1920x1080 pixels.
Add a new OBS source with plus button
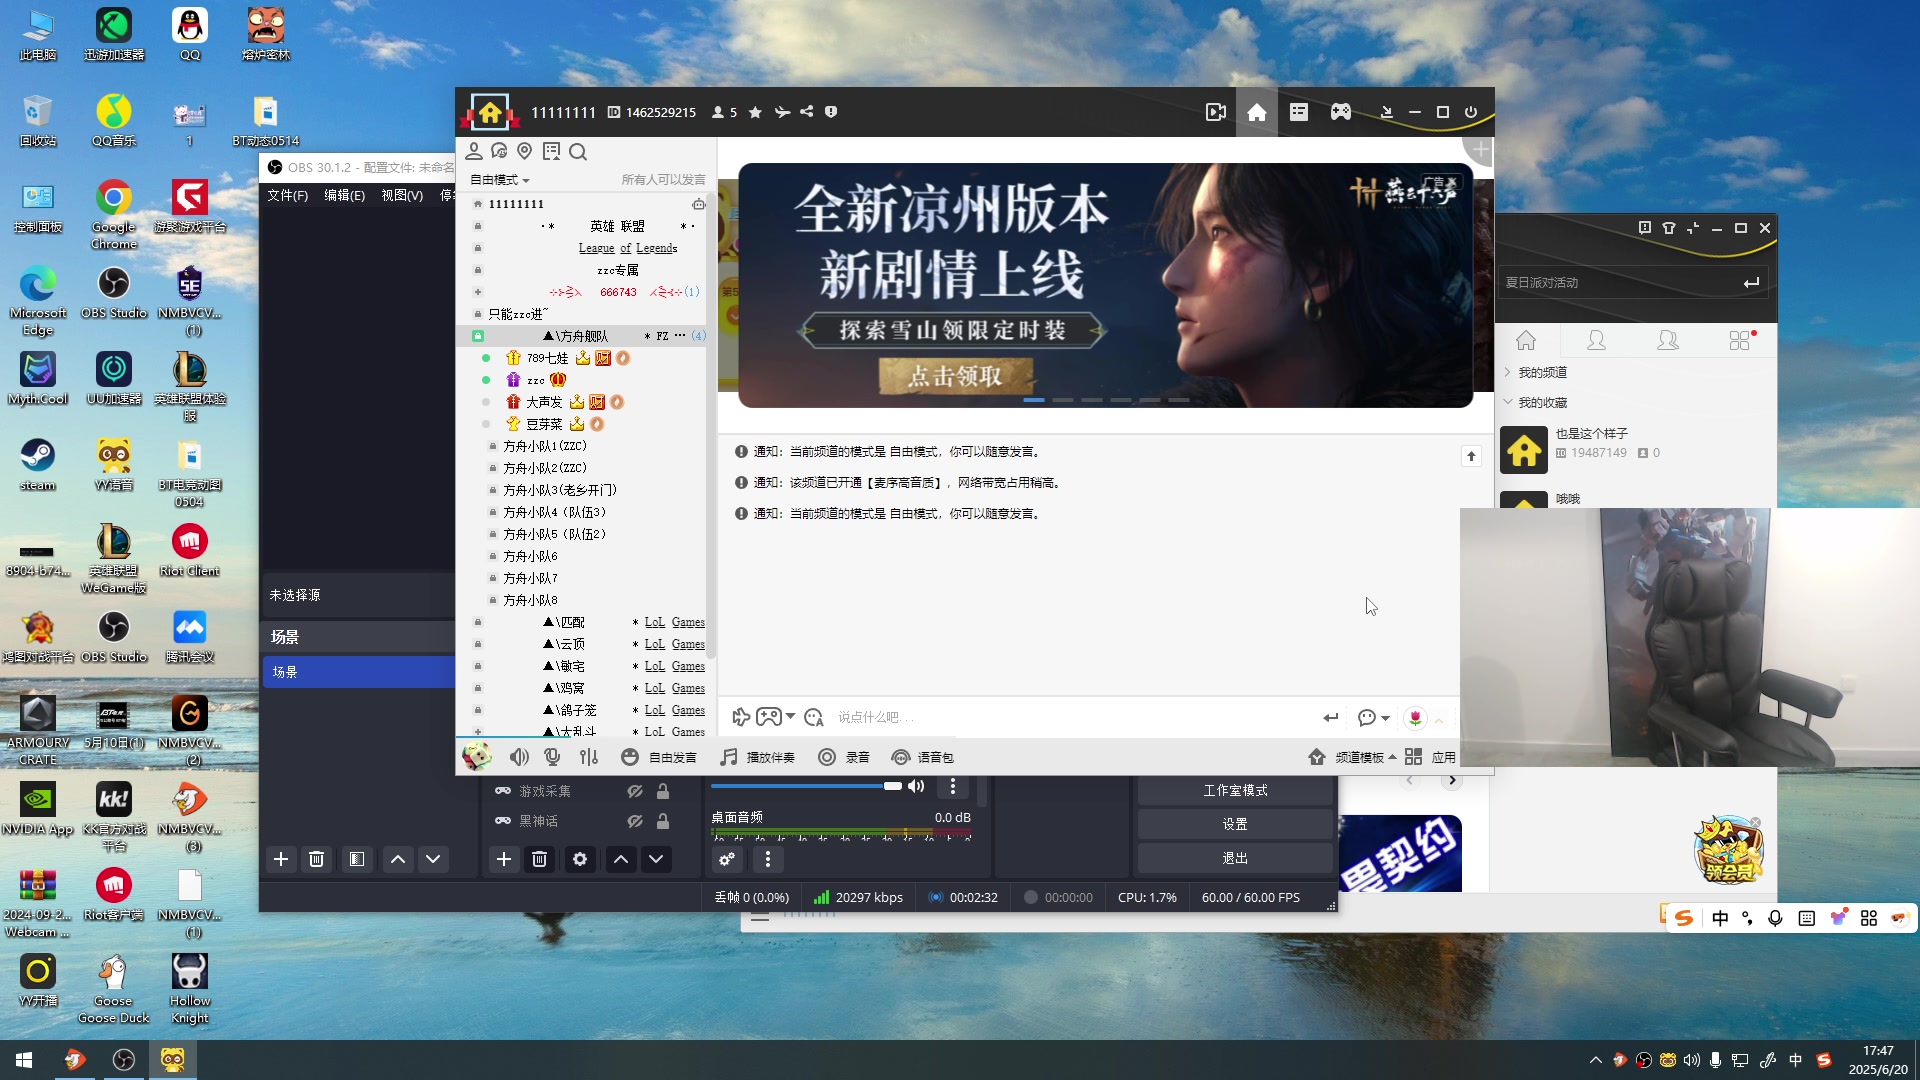(x=504, y=859)
